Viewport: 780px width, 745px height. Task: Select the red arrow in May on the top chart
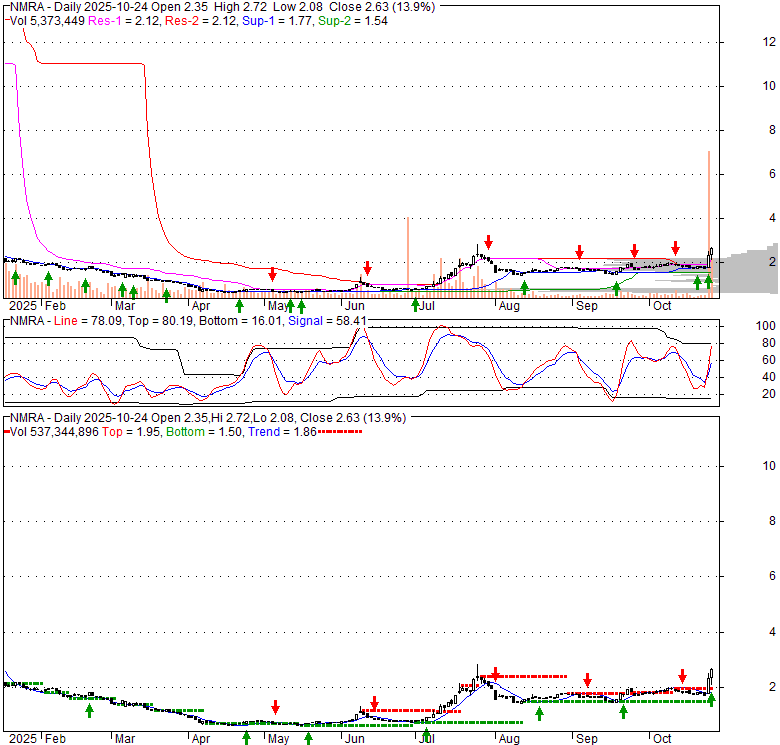coord(272,274)
